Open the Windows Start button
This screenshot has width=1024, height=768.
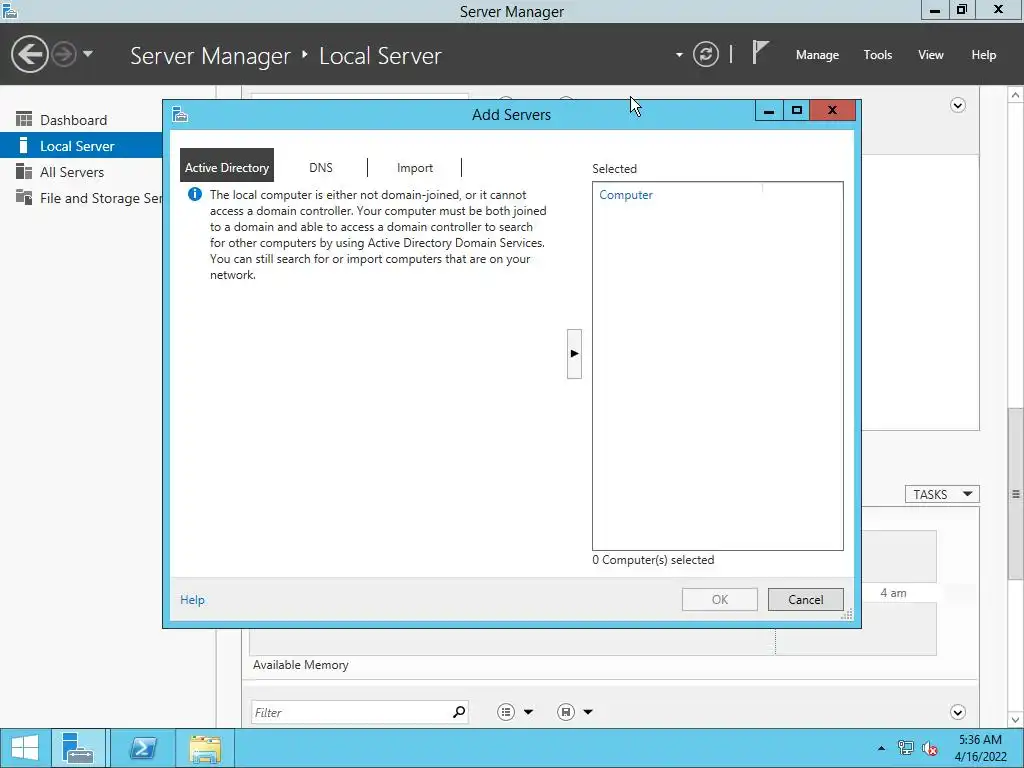(x=25, y=748)
